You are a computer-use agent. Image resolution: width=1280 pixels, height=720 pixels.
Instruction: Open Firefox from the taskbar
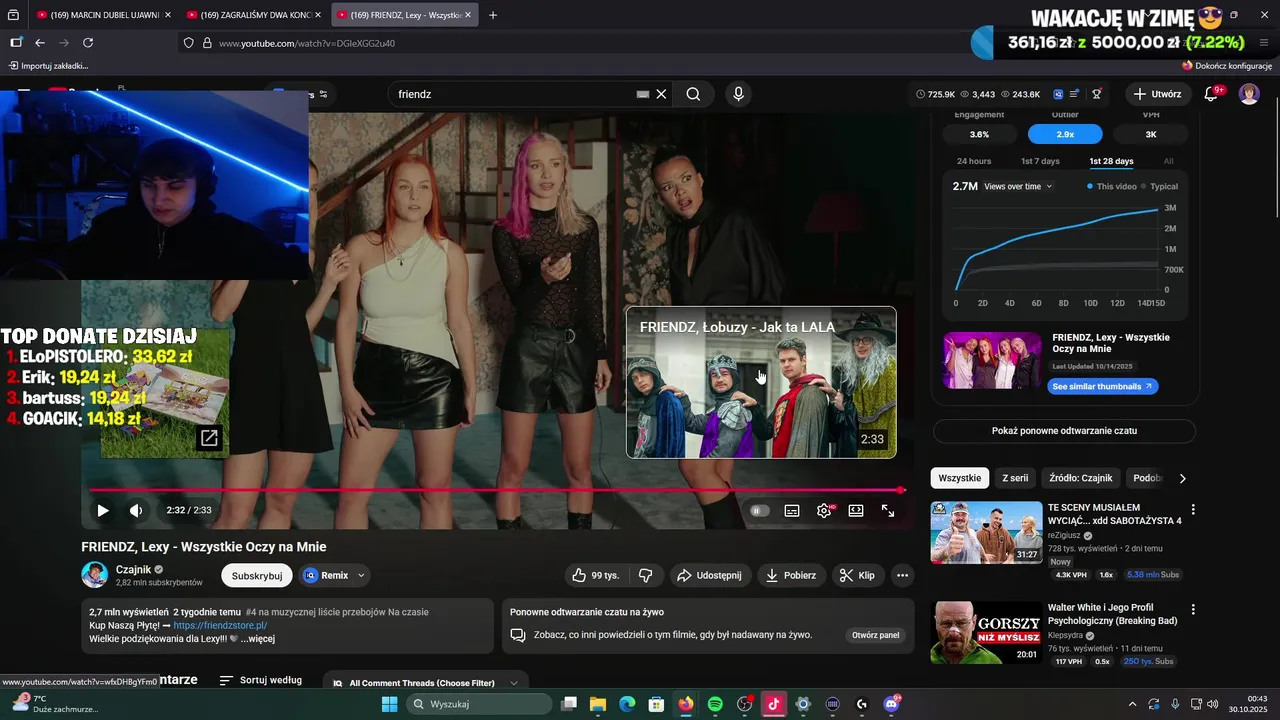point(686,704)
